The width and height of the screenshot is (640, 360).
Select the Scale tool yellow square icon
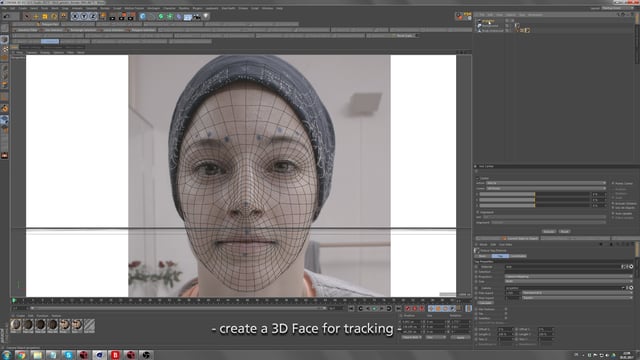point(45,16)
